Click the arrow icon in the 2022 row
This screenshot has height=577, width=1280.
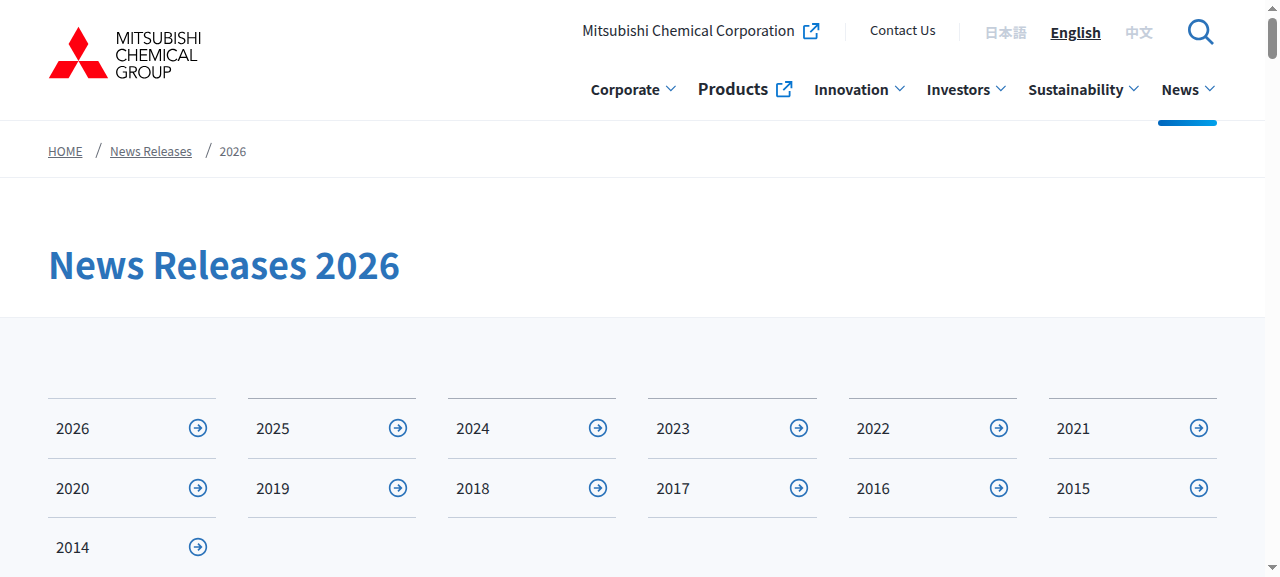click(999, 428)
